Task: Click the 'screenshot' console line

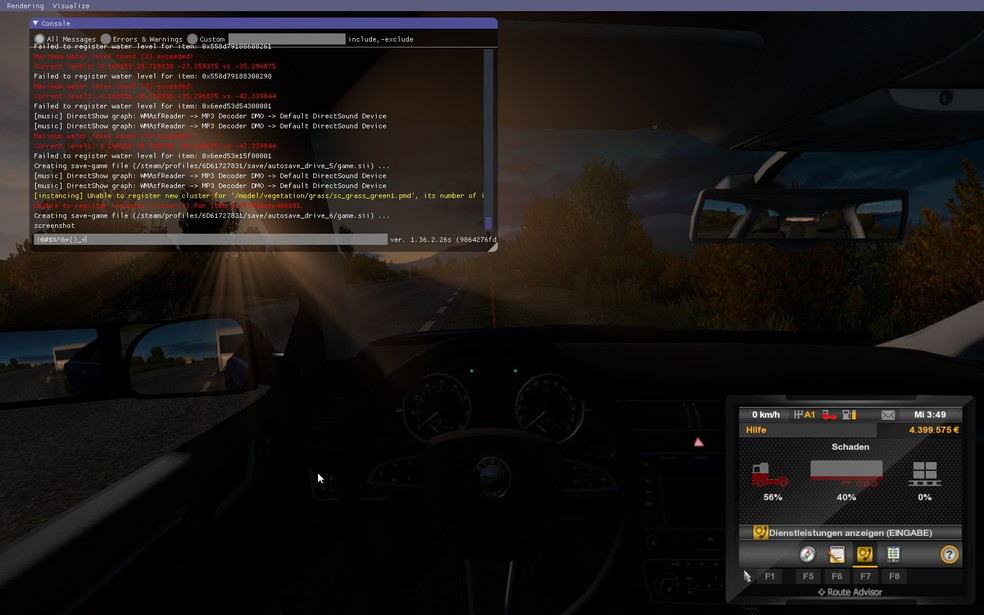Action: click(54, 225)
